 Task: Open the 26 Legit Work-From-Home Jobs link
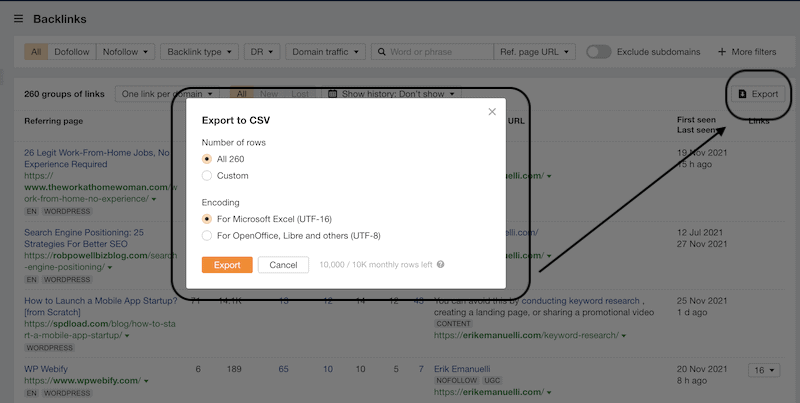point(97,158)
